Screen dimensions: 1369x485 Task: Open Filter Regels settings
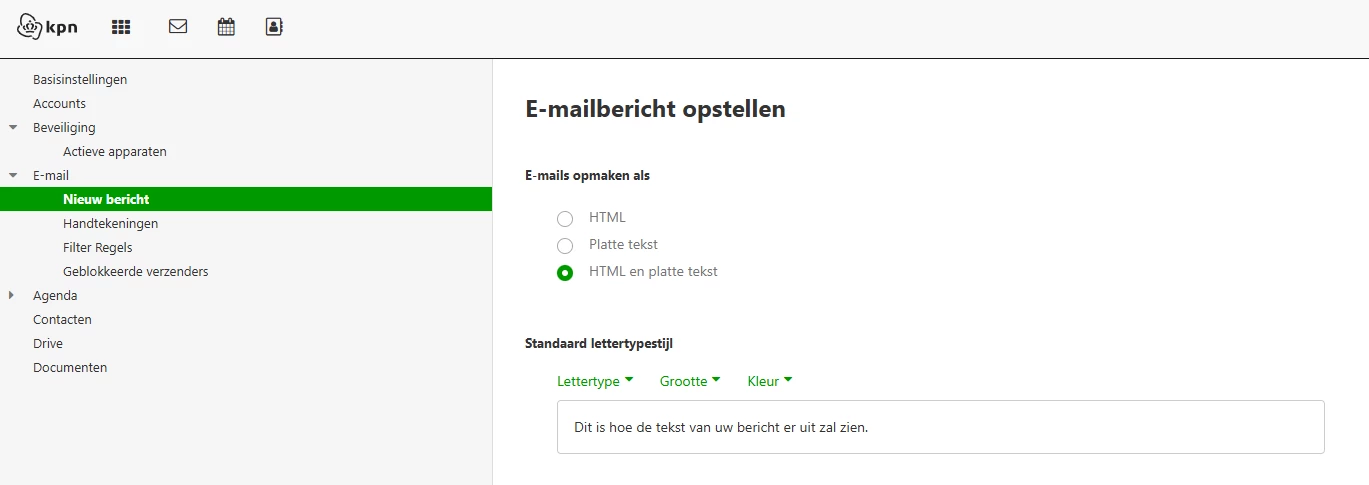coord(97,248)
